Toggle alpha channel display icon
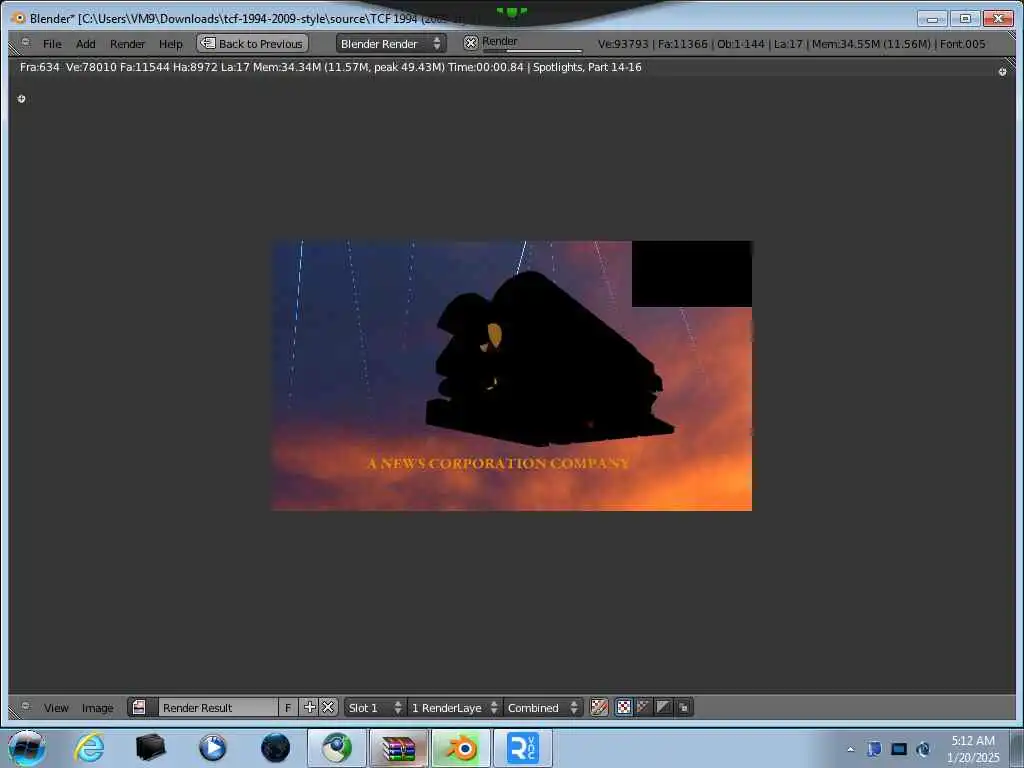 point(663,707)
